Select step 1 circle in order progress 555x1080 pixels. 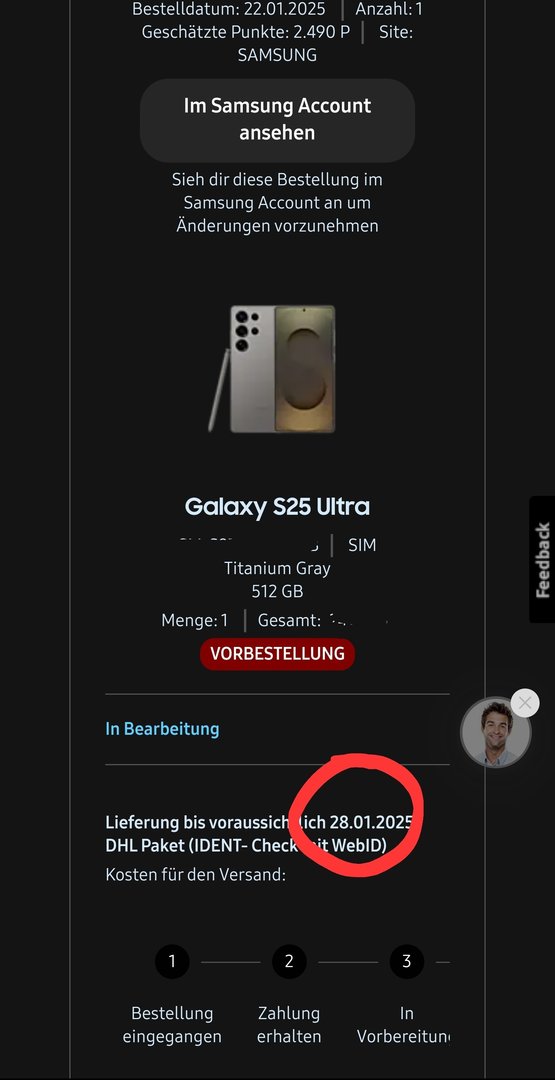point(172,961)
